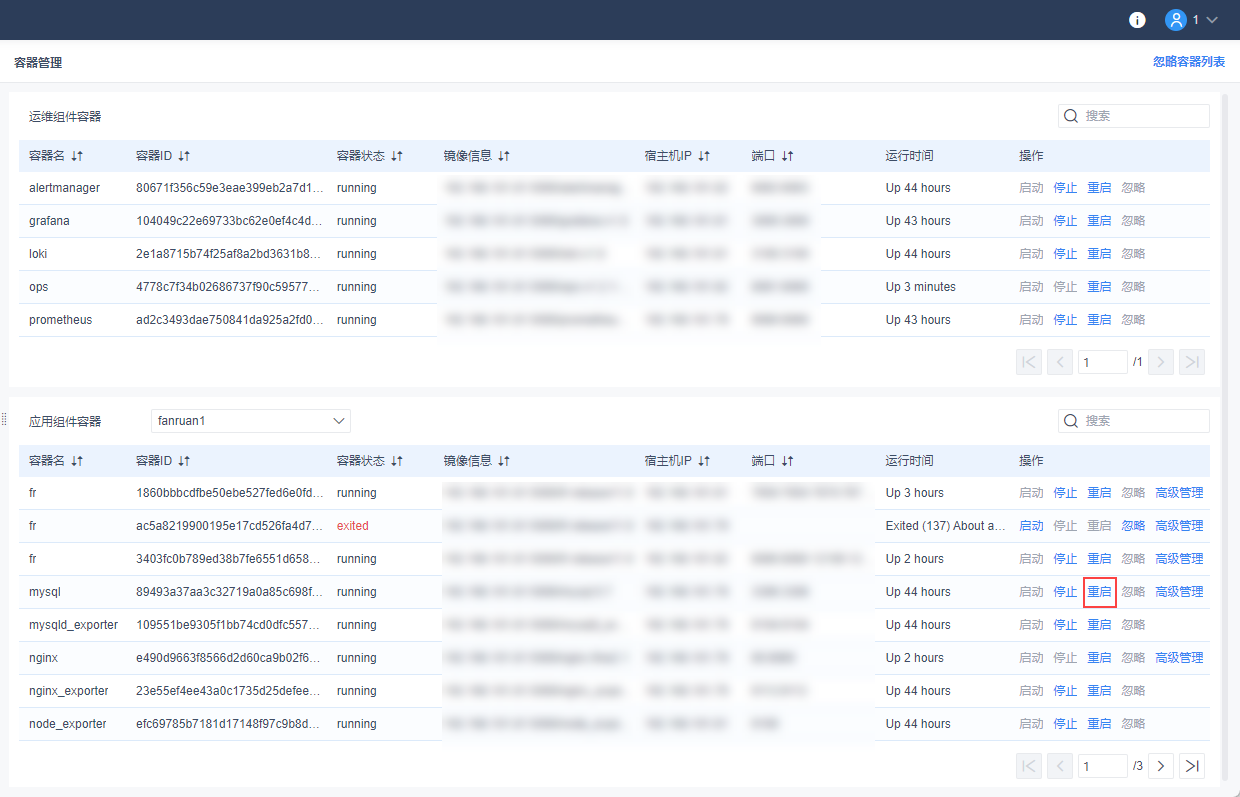Open 高级管理 for mysql container
The height and width of the screenshot is (797, 1240).
tap(1179, 592)
